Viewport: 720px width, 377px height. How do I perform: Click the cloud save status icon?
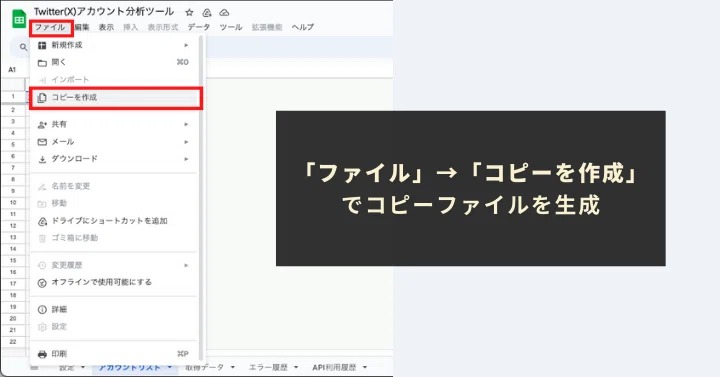click(224, 13)
